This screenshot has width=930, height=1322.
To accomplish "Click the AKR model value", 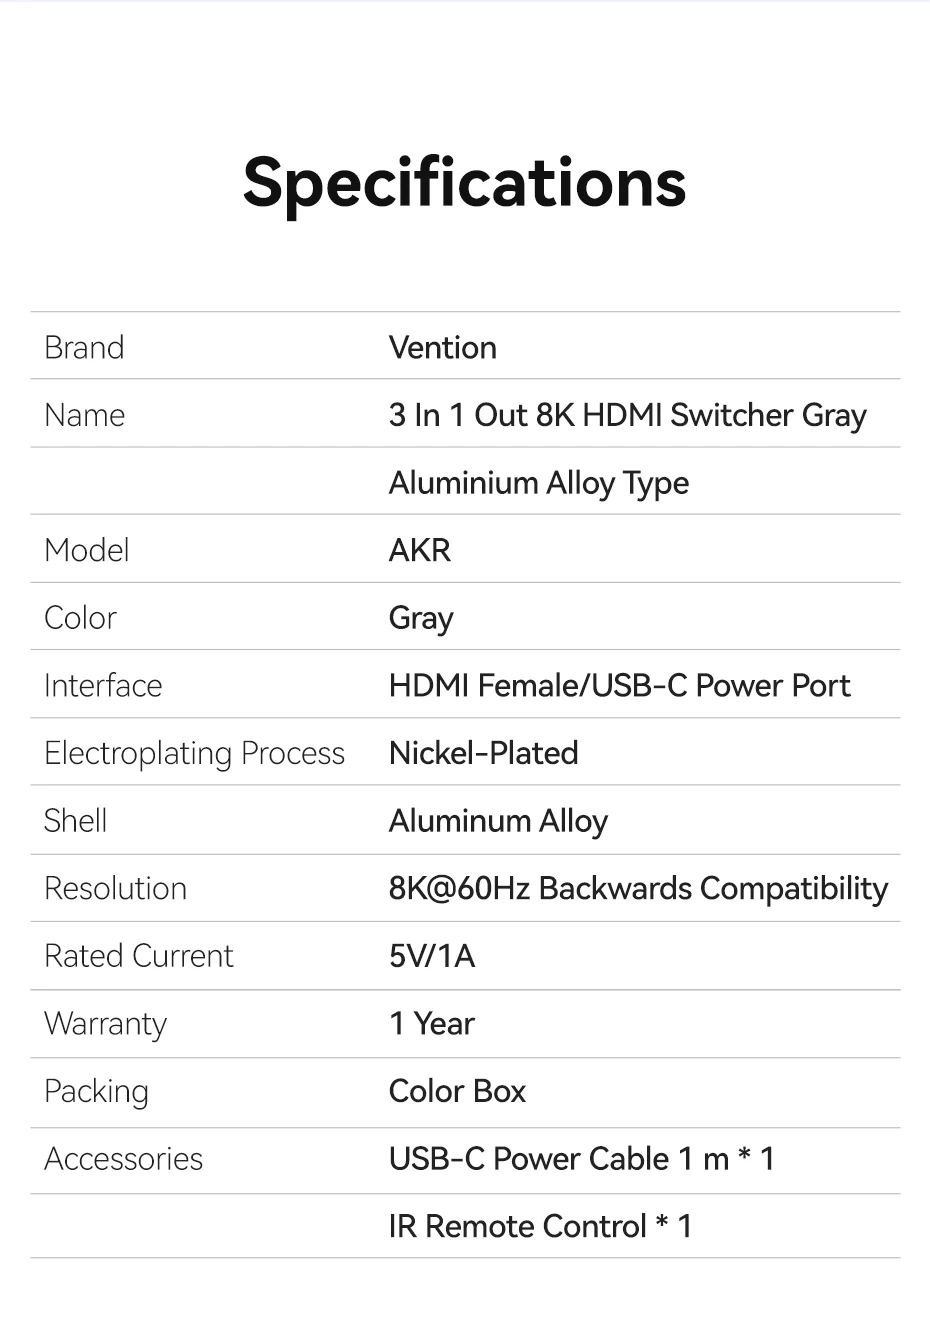I will 420,550.
